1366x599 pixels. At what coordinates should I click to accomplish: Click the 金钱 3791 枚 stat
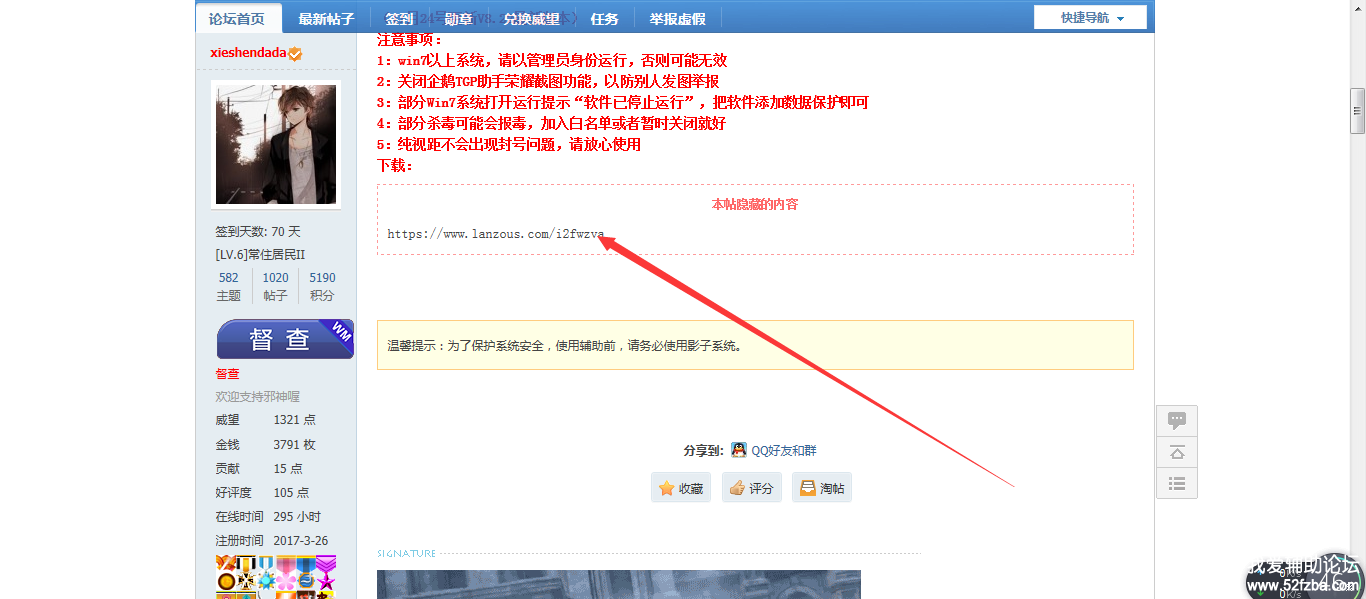pyautogui.click(x=265, y=444)
